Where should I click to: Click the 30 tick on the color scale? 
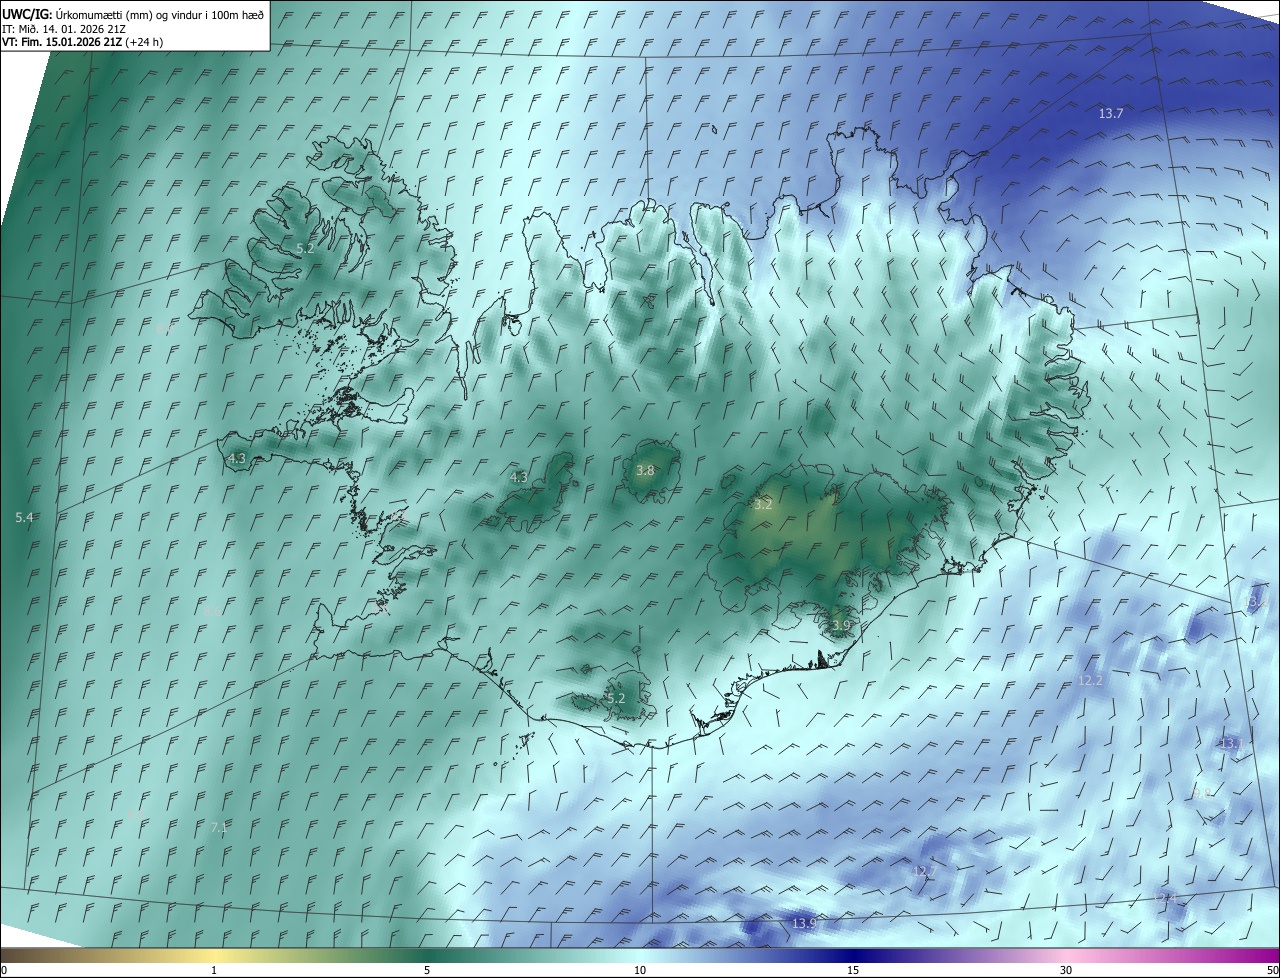tap(1066, 970)
